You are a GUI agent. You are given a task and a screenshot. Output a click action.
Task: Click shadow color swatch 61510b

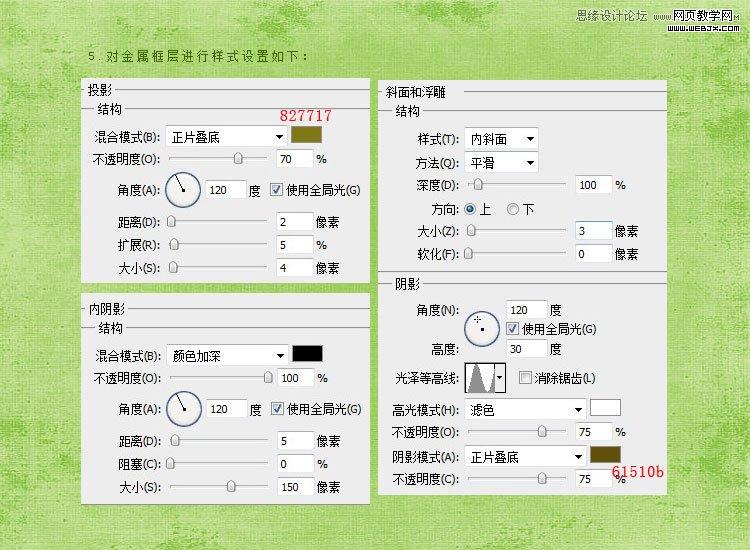[605, 454]
